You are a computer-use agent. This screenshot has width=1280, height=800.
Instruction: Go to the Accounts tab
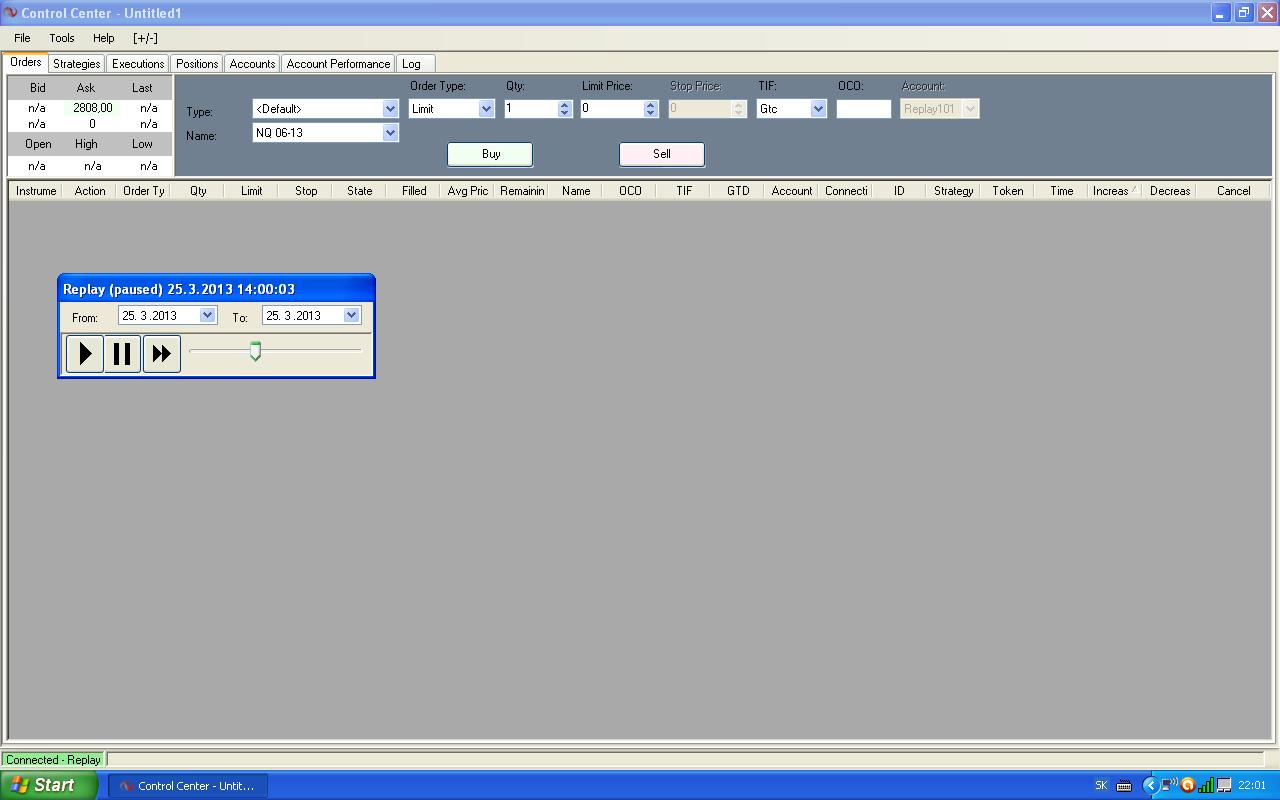(252, 64)
